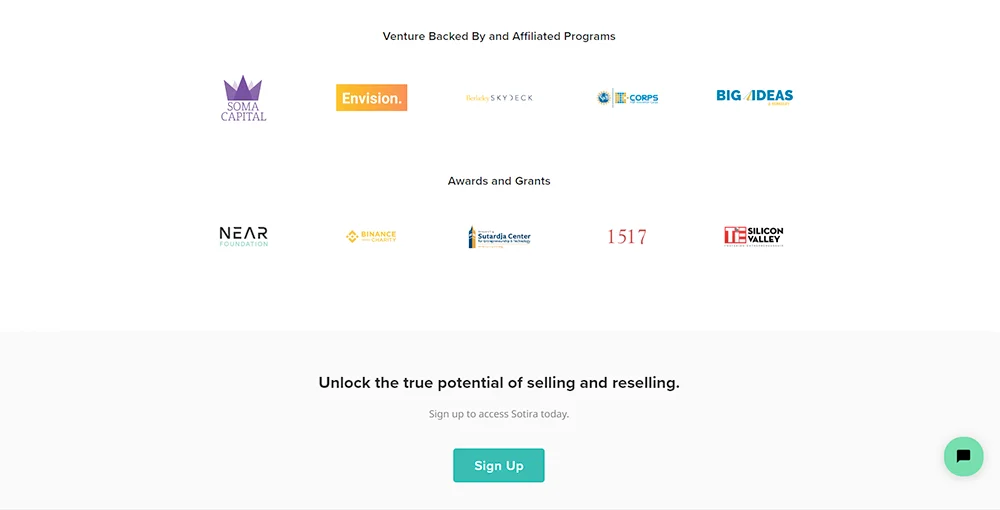Viewport: 1000px width, 510px height.
Task: Select the Berkeley SkyDeck logo
Action: (x=499, y=98)
